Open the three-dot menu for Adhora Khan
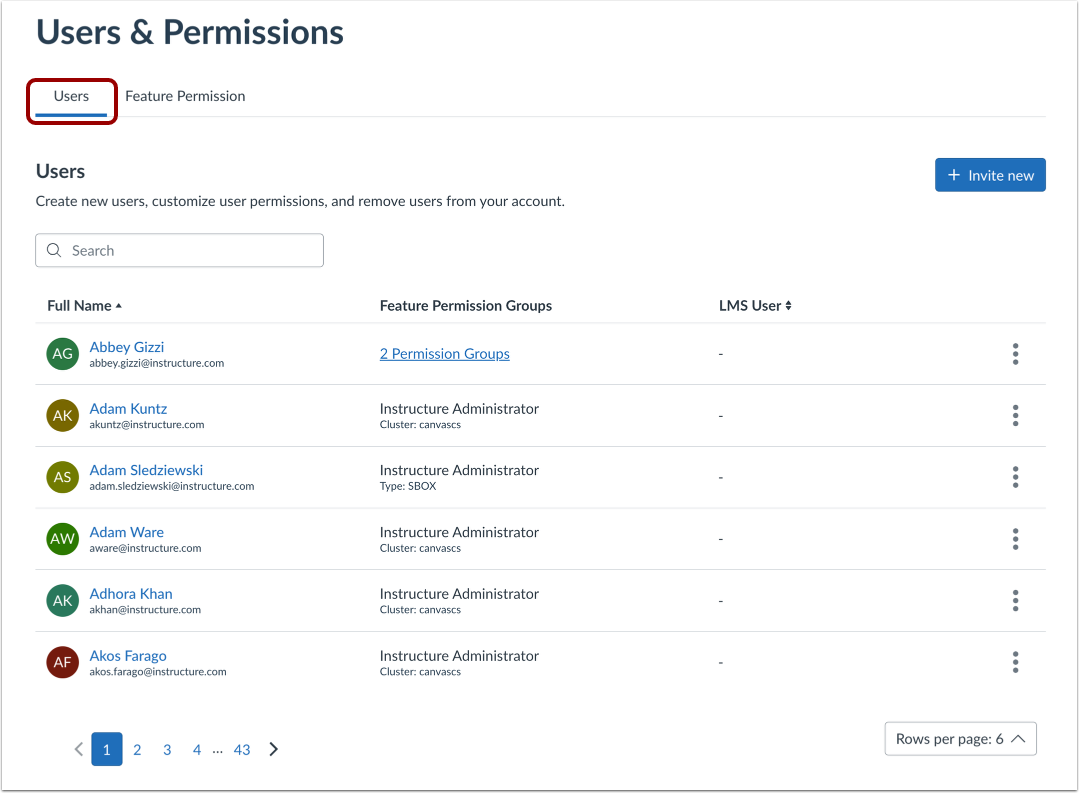1079x793 pixels. point(1015,600)
